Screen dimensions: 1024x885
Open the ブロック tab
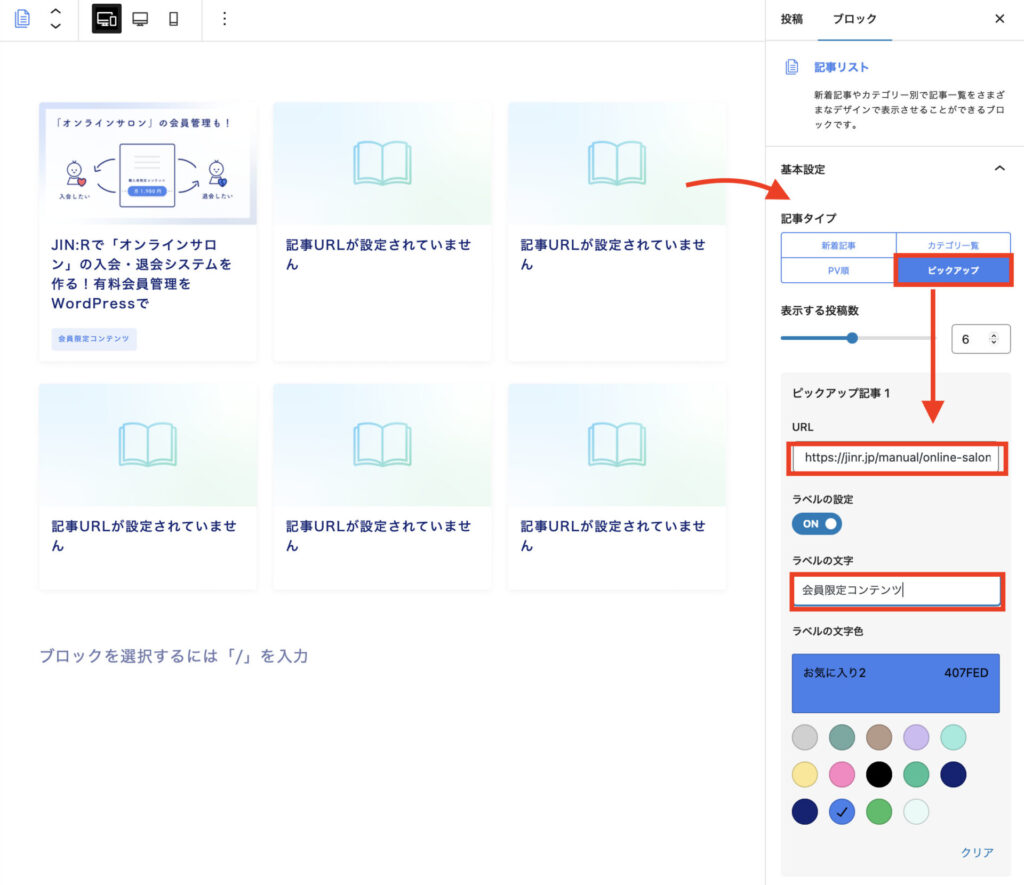855,18
